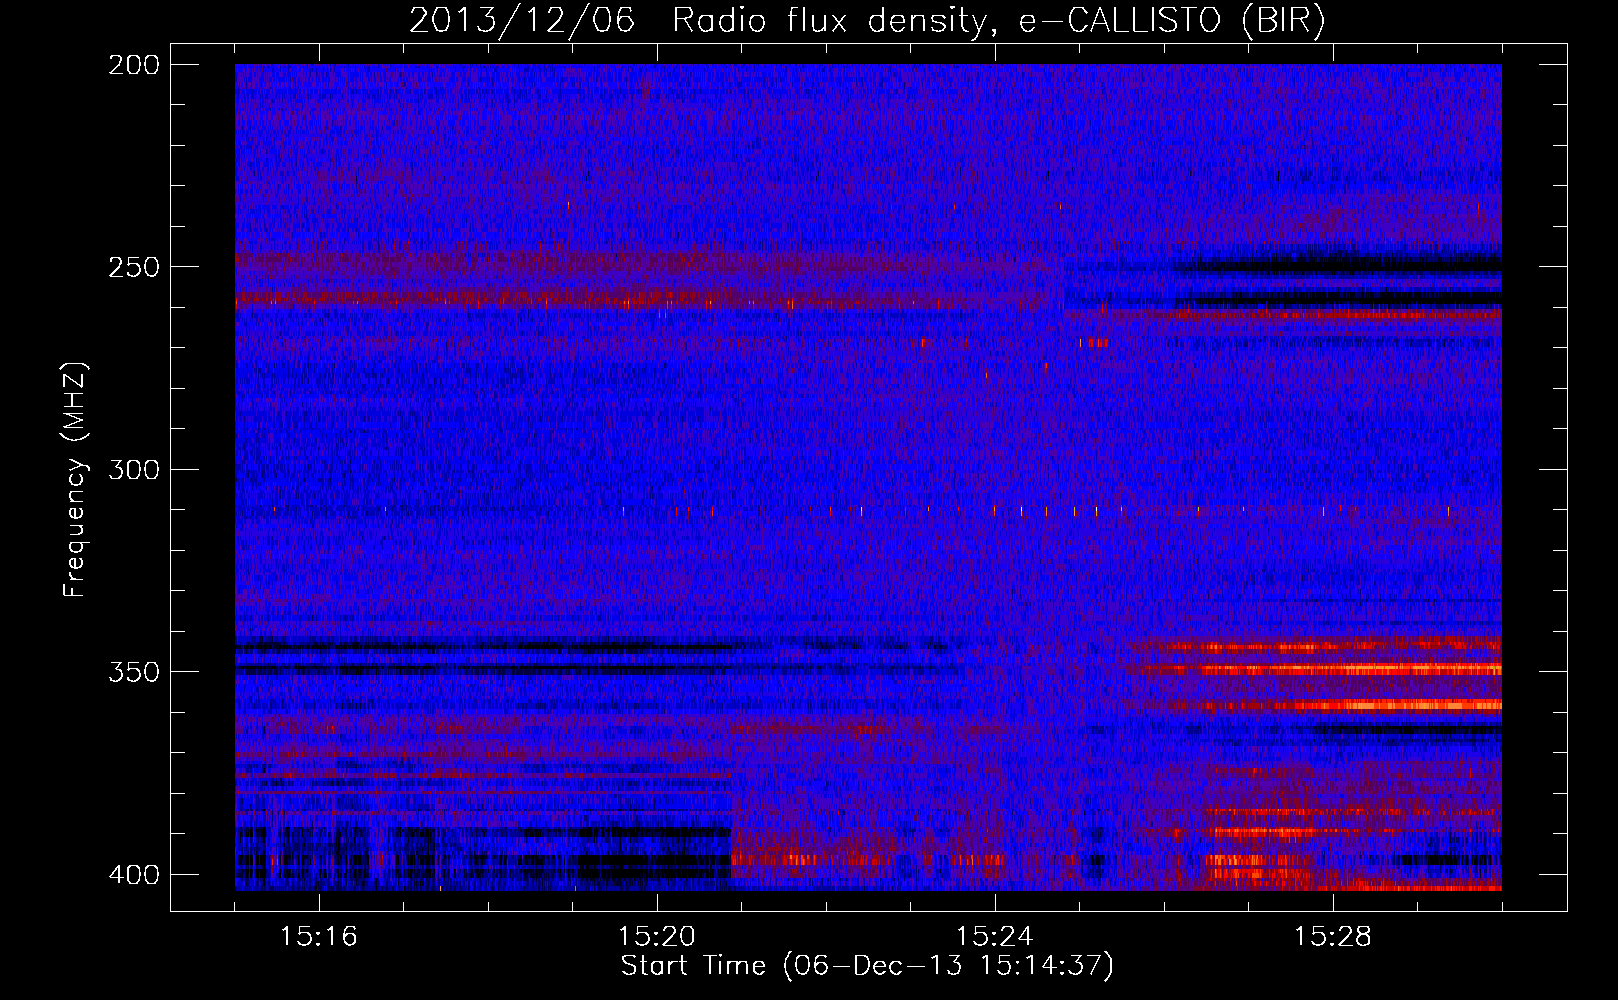Click the 200 frequency axis label
Screen dimensions: 1618x1000
coord(132,65)
